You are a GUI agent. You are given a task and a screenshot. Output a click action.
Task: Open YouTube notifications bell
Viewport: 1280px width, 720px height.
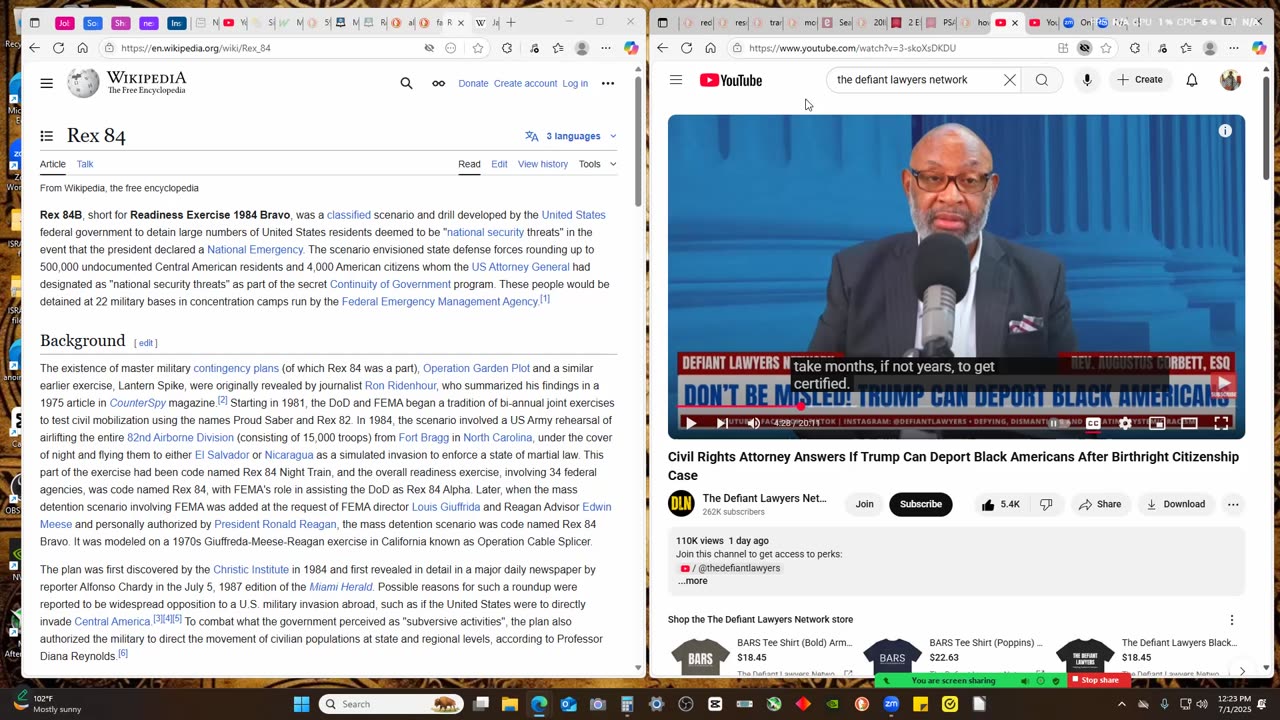click(1192, 80)
